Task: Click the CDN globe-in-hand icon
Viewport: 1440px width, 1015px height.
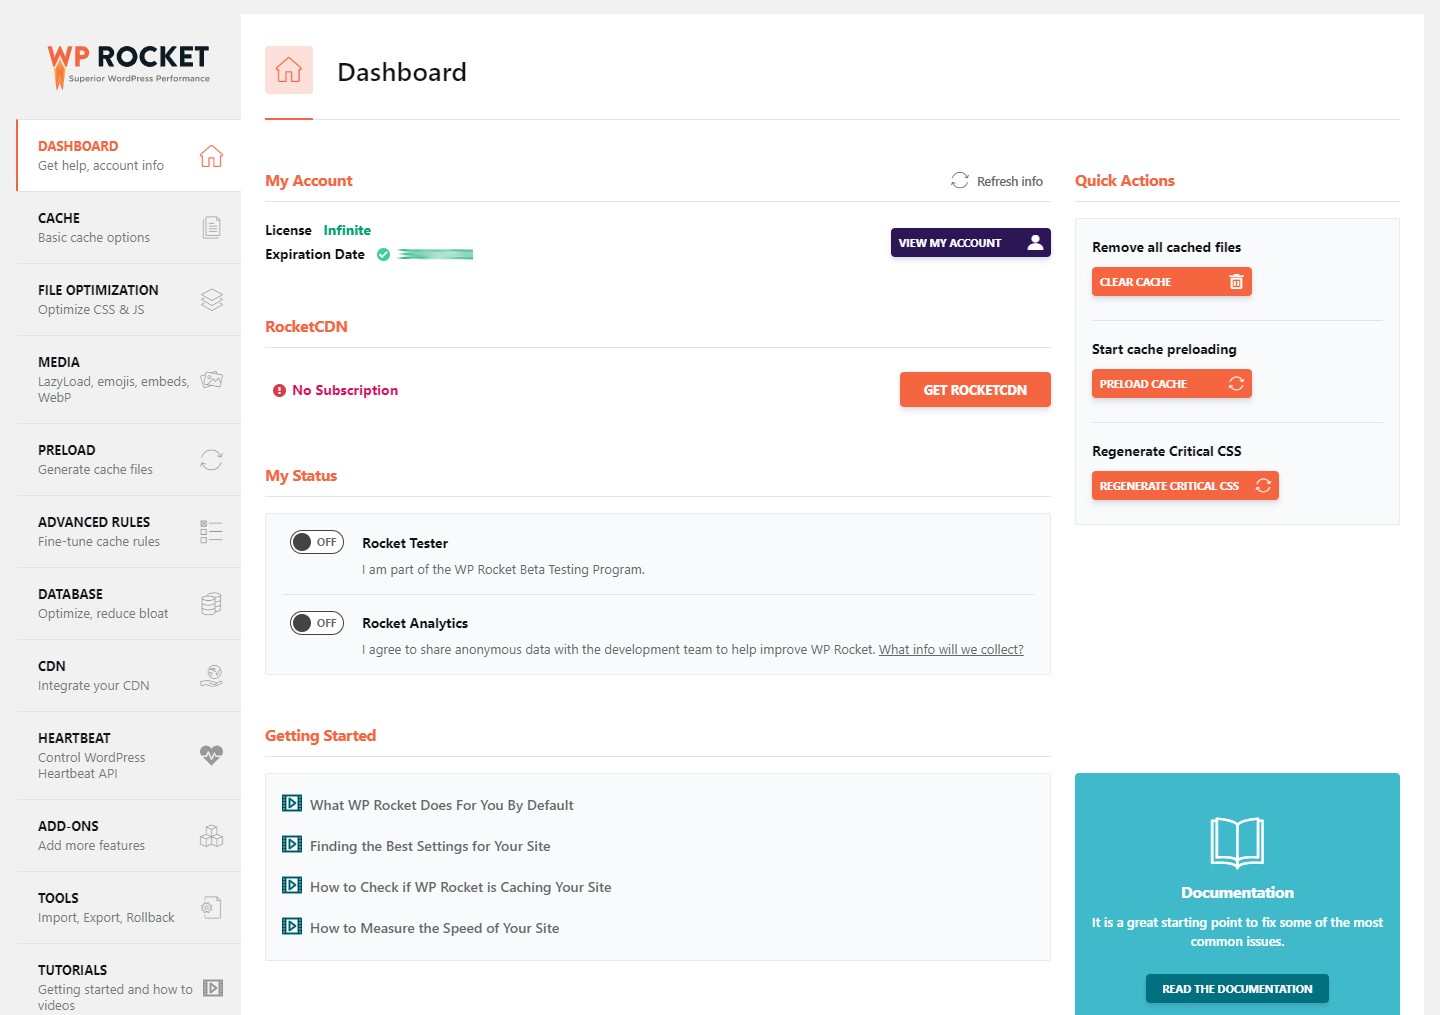Action: point(211,676)
